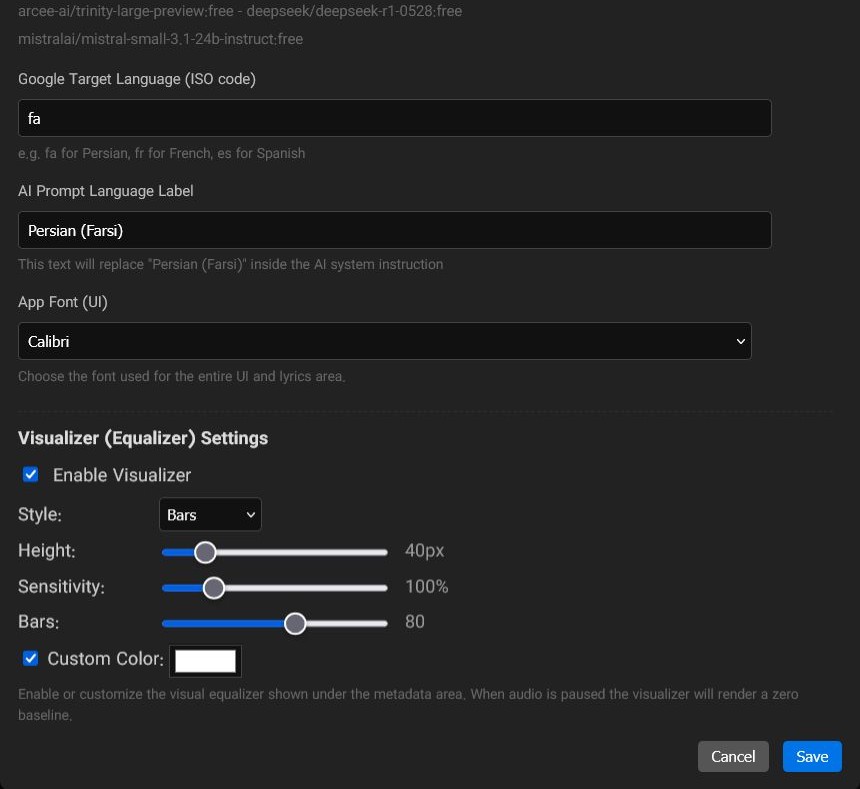Click the mistral-small-3.1-24b-instruct model name
This screenshot has height=789, width=860.
[159, 39]
